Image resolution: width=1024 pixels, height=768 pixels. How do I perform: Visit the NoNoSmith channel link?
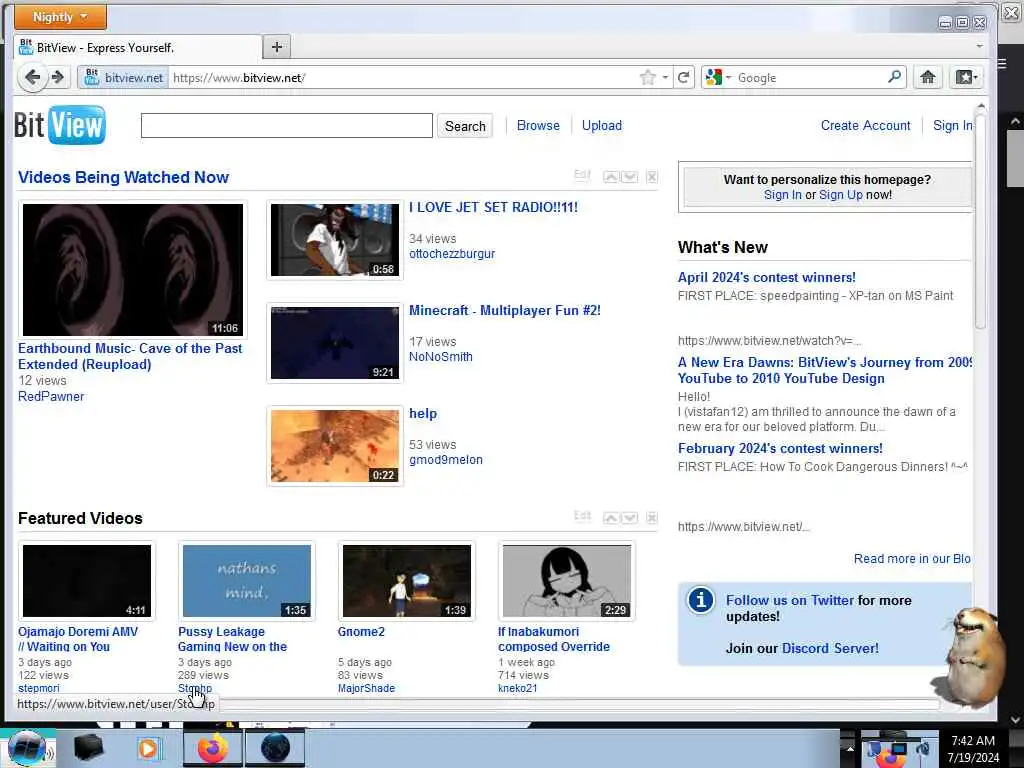click(x=441, y=357)
